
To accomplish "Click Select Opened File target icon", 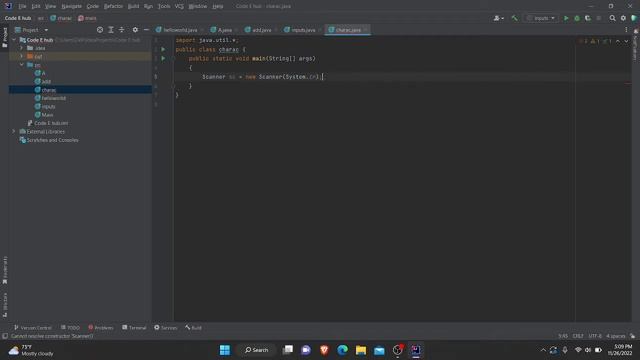I will tap(100, 30).
